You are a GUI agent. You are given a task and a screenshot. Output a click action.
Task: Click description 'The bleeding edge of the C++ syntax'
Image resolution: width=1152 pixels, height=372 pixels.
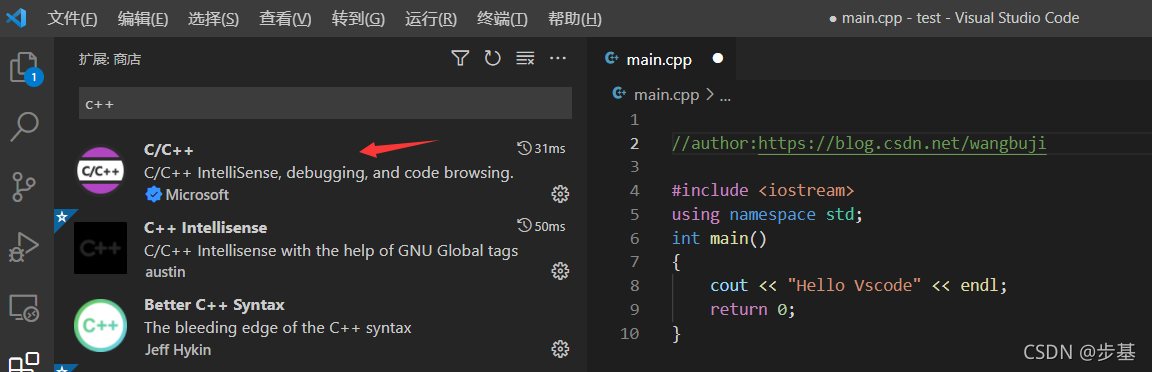point(278,328)
